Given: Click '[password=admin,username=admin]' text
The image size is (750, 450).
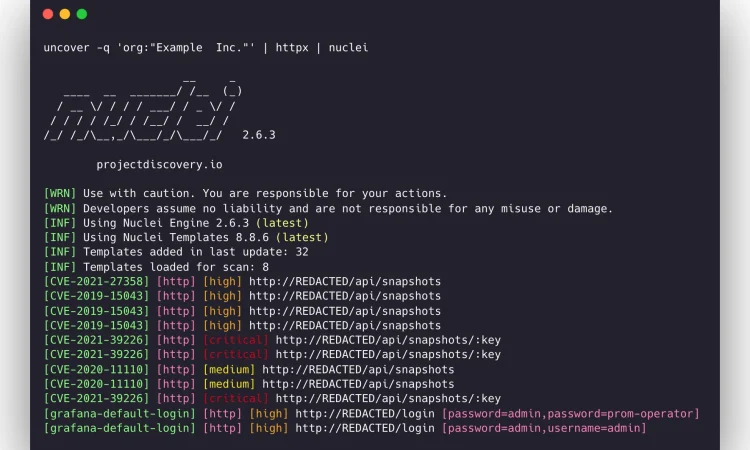Looking at the screenshot, I should tap(544, 428).
